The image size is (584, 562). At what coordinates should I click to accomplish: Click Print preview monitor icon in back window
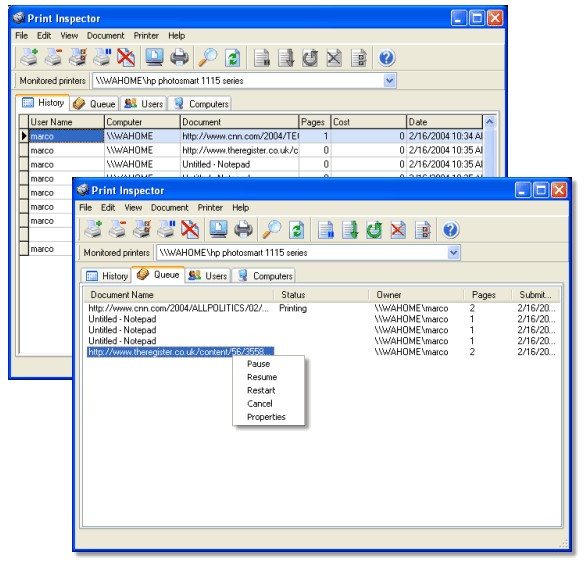pos(155,57)
